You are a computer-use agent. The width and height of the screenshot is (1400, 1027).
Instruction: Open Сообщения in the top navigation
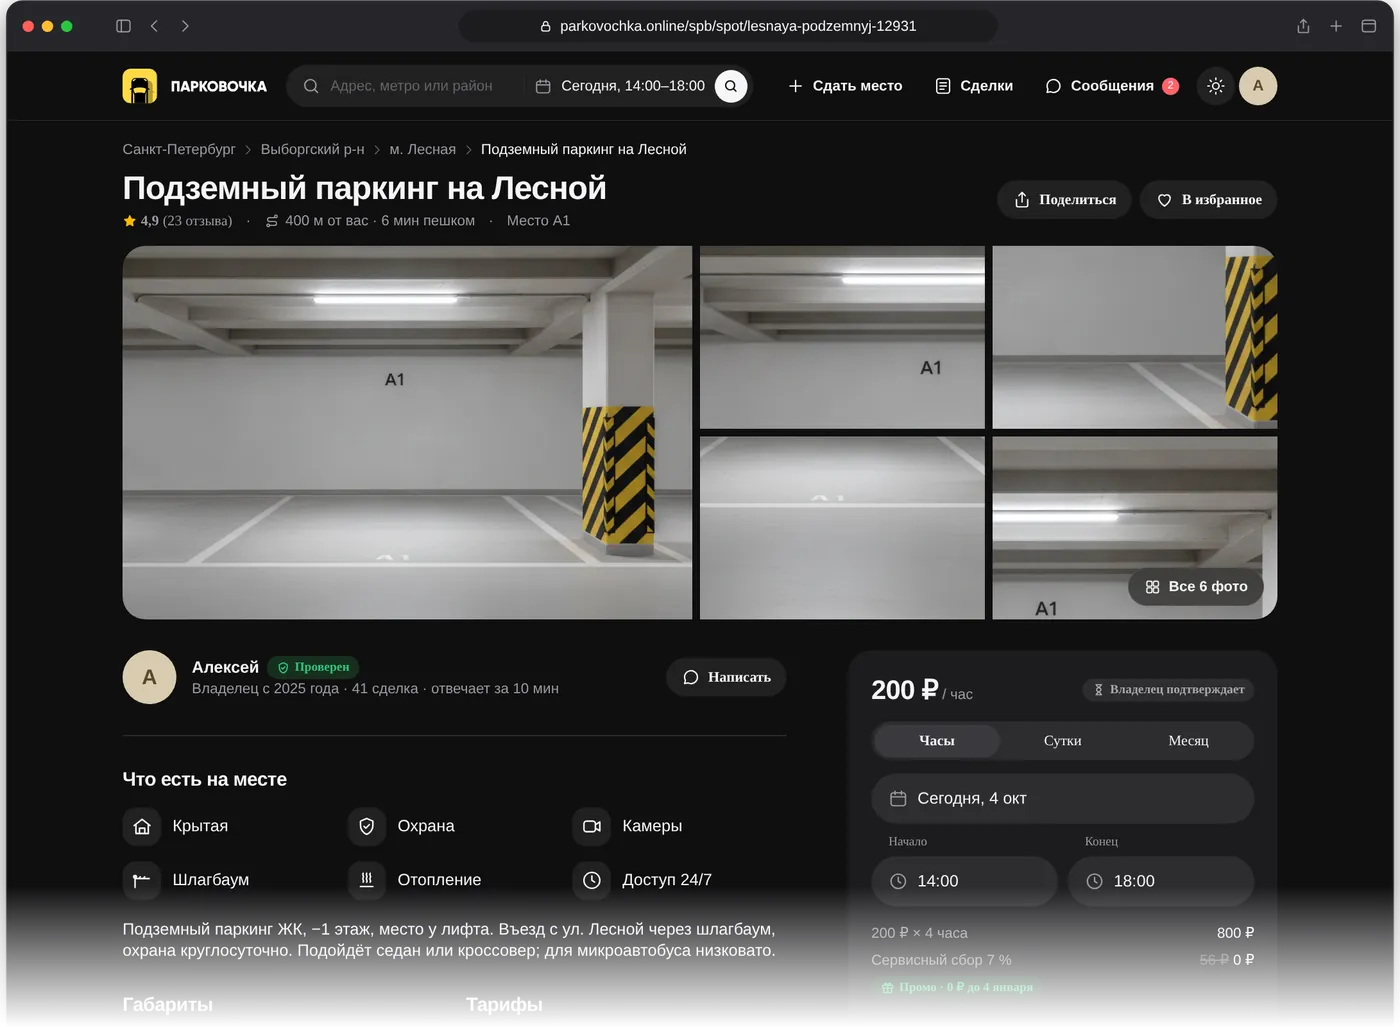1112,86
